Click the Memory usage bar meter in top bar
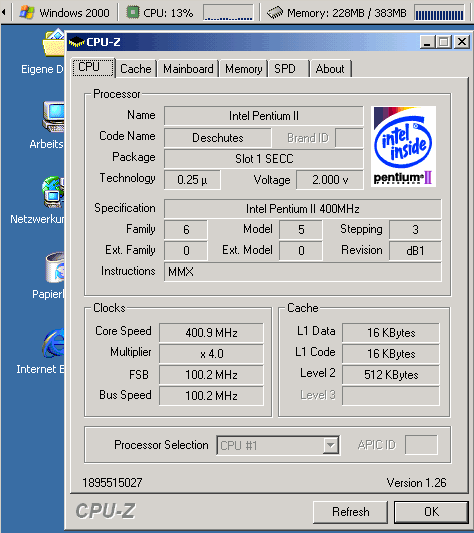The width and height of the screenshot is (474, 533). pos(439,13)
